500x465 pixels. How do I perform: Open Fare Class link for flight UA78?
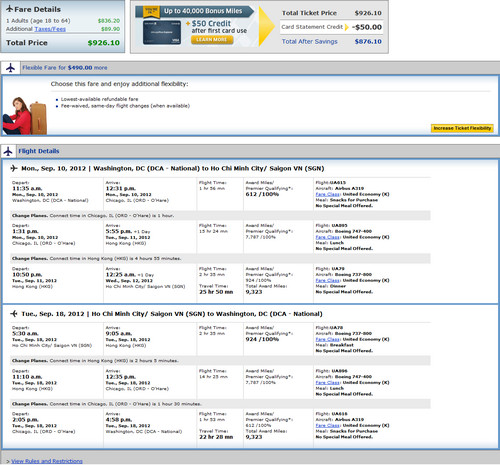[x=328, y=339]
